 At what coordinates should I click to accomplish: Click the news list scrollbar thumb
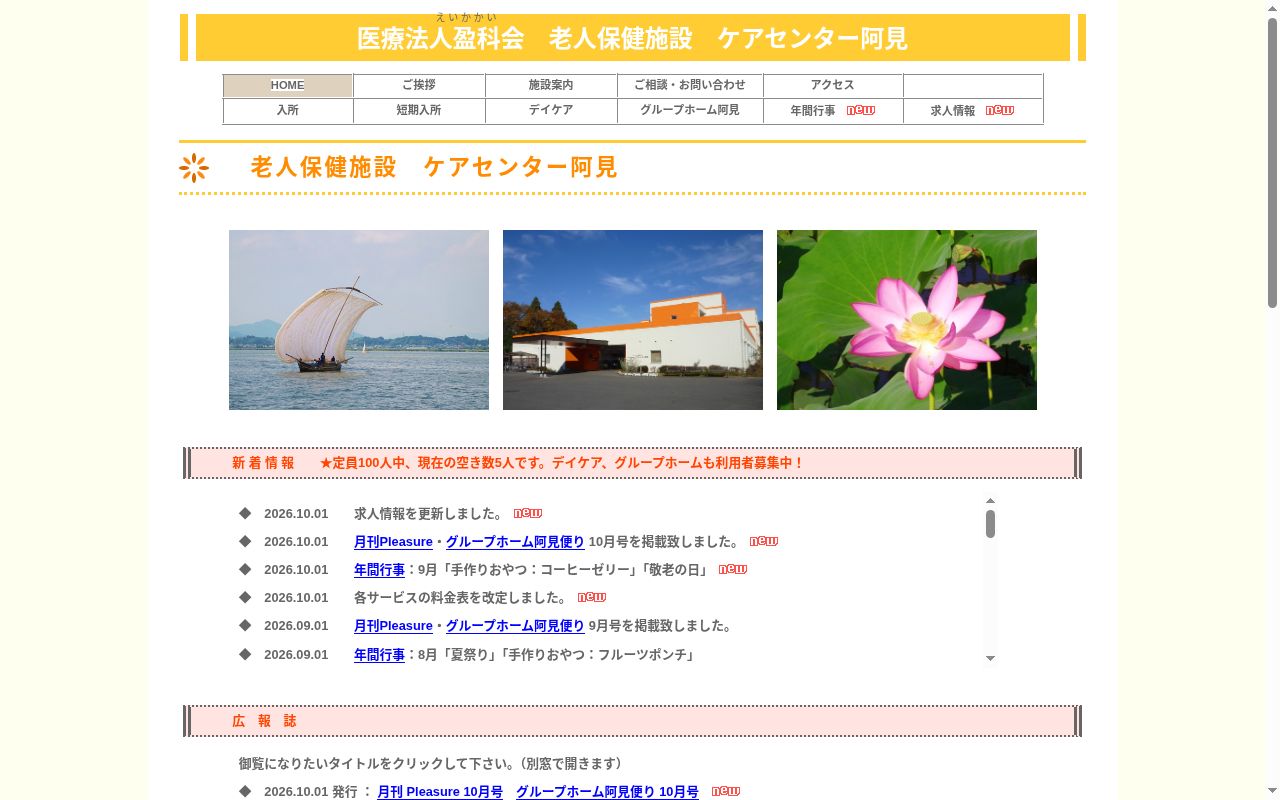990,524
